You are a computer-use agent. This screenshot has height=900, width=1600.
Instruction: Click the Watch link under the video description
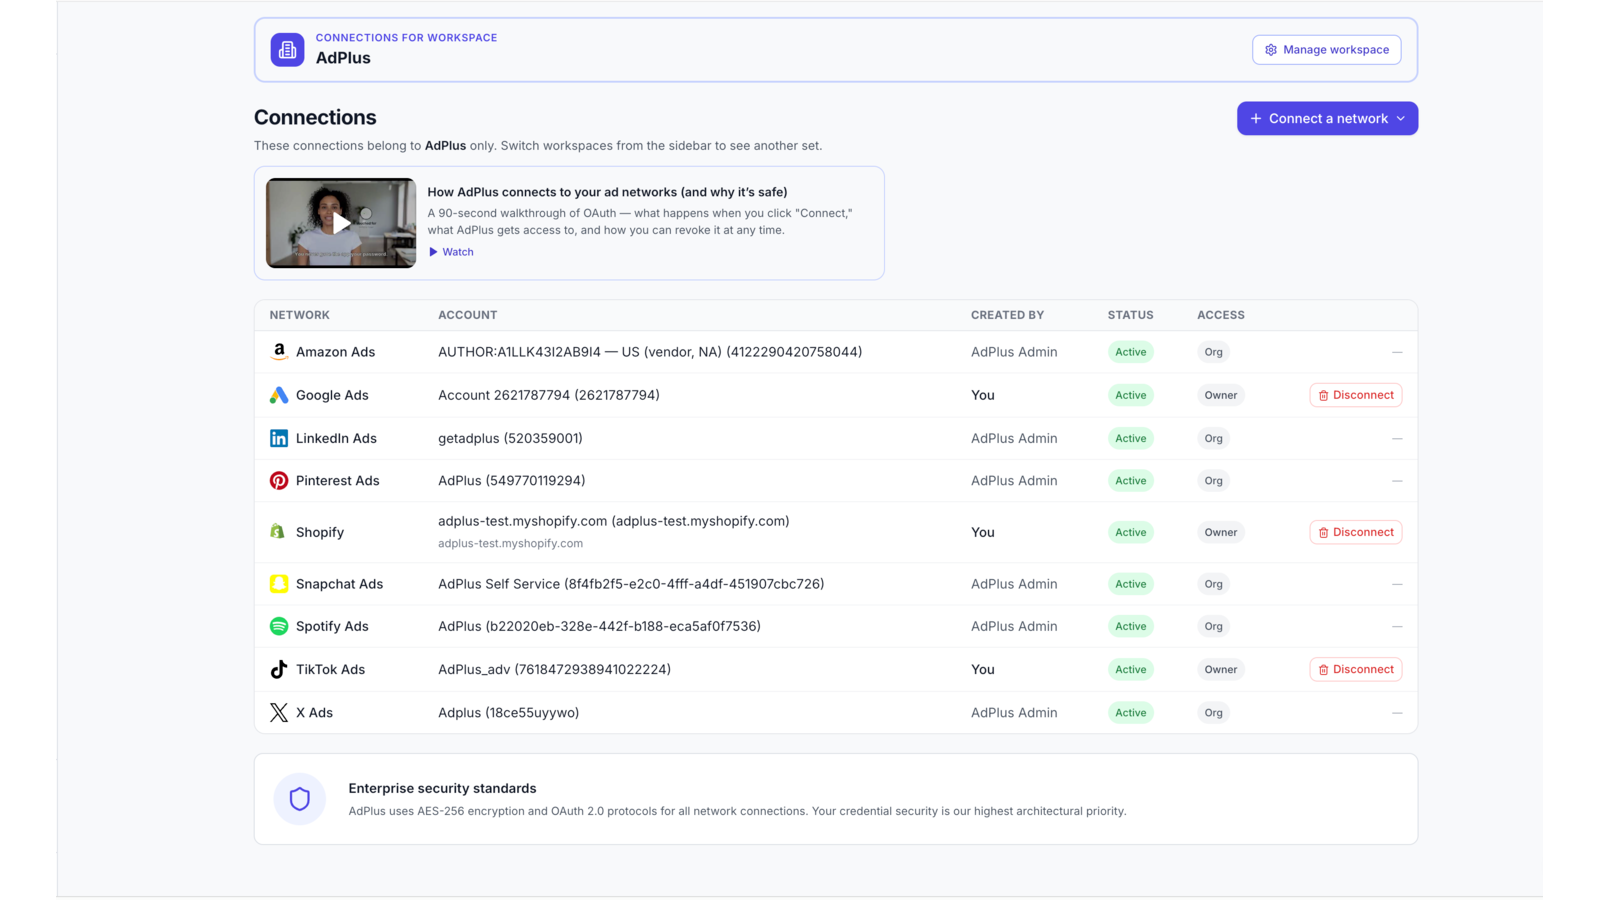coord(451,252)
